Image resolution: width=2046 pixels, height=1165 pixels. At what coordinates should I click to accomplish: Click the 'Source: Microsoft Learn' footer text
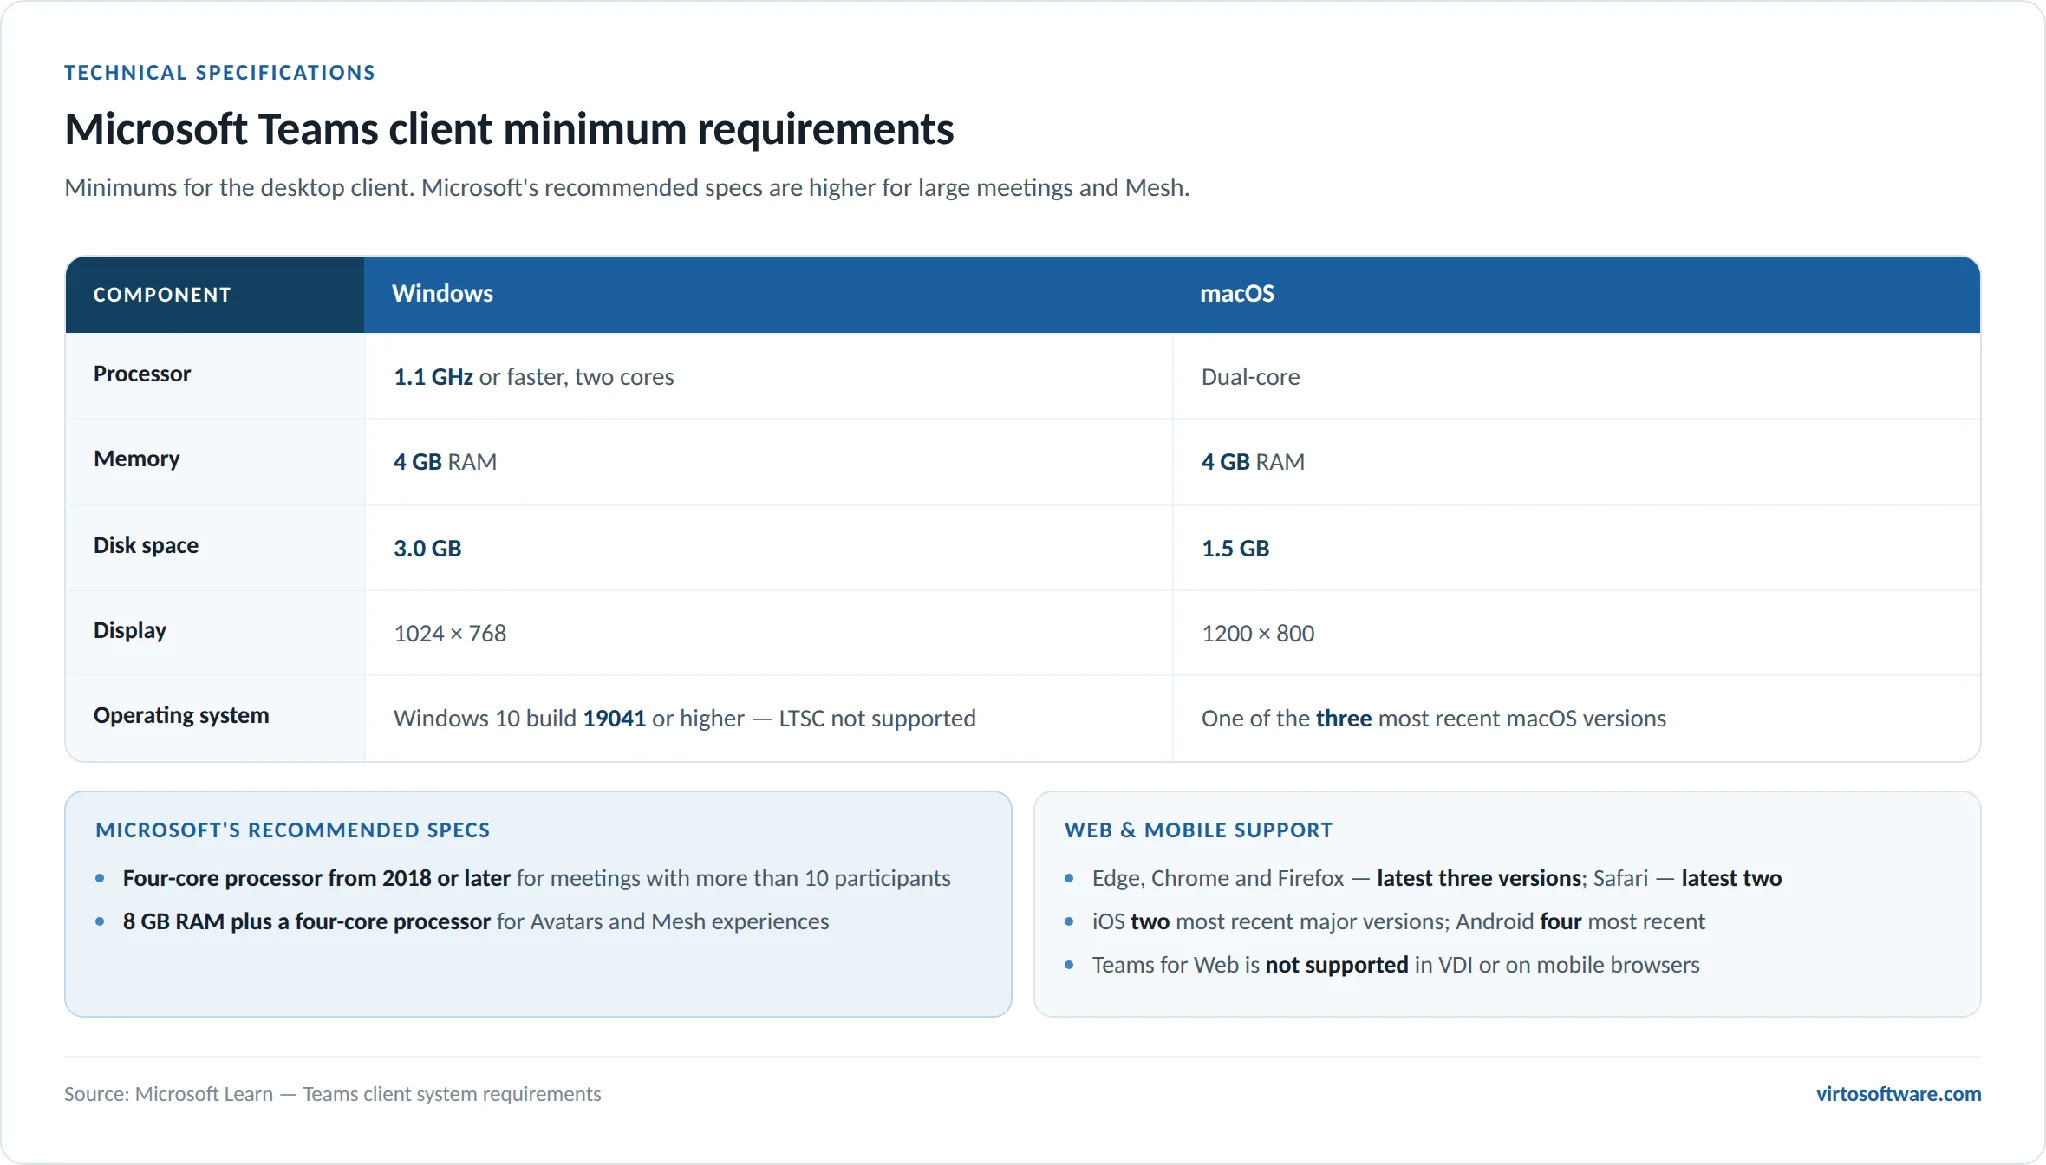(333, 1094)
